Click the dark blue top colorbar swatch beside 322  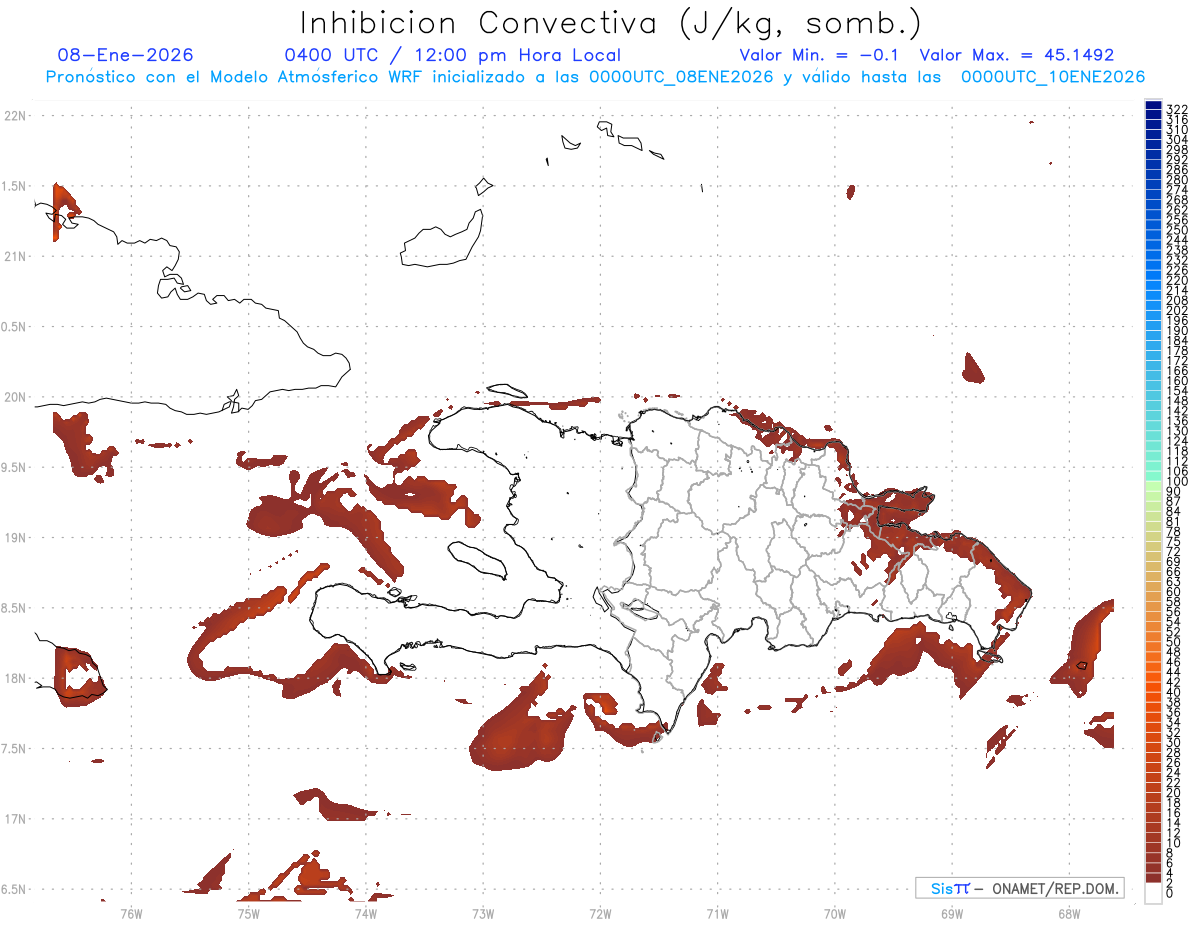tap(1153, 106)
